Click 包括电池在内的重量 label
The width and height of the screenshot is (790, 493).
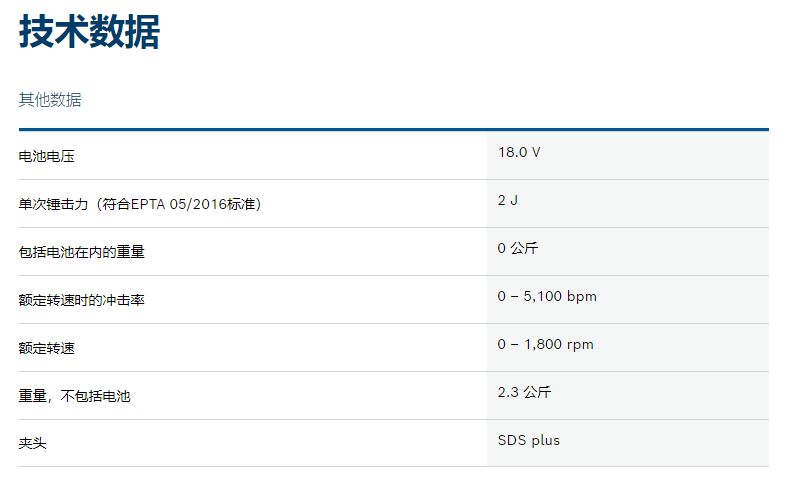click(x=82, y=253)
